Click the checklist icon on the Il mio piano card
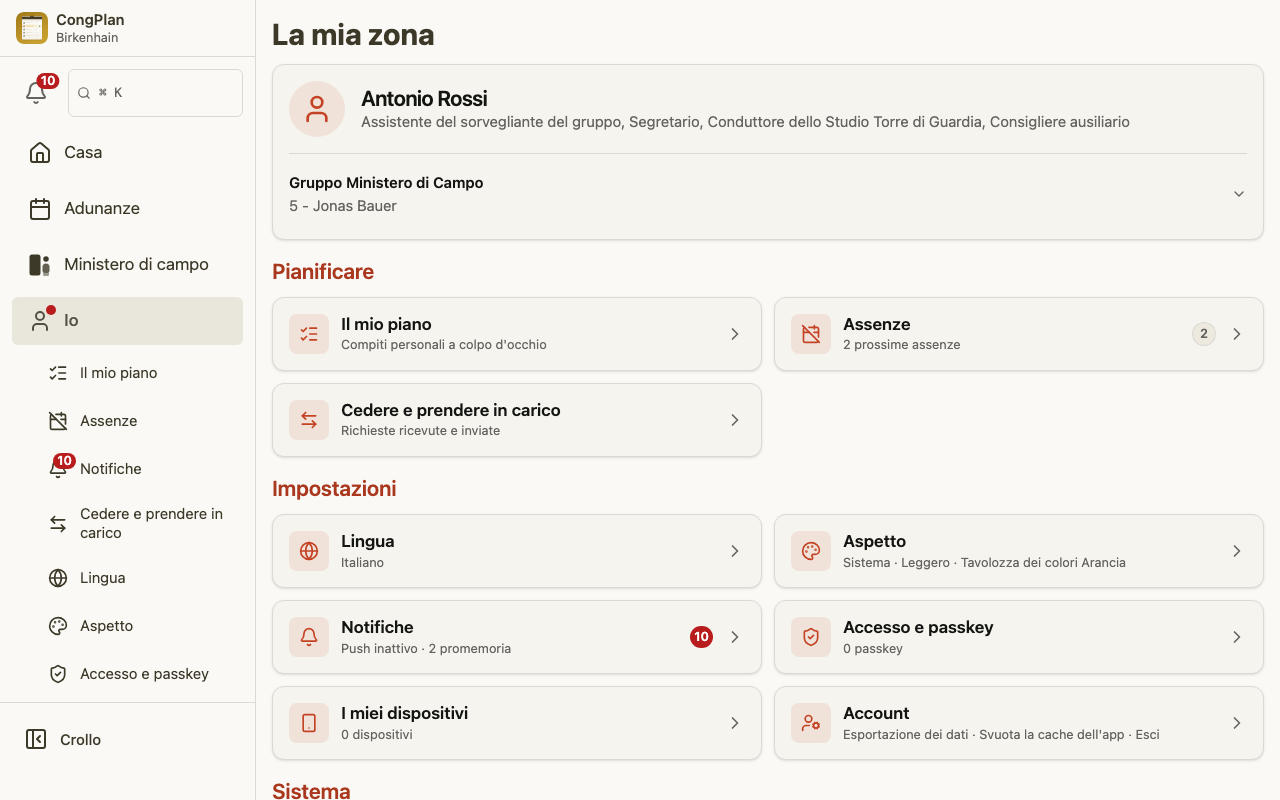The width and height of the screenshot is (1280, 800). tap(309, 334)
